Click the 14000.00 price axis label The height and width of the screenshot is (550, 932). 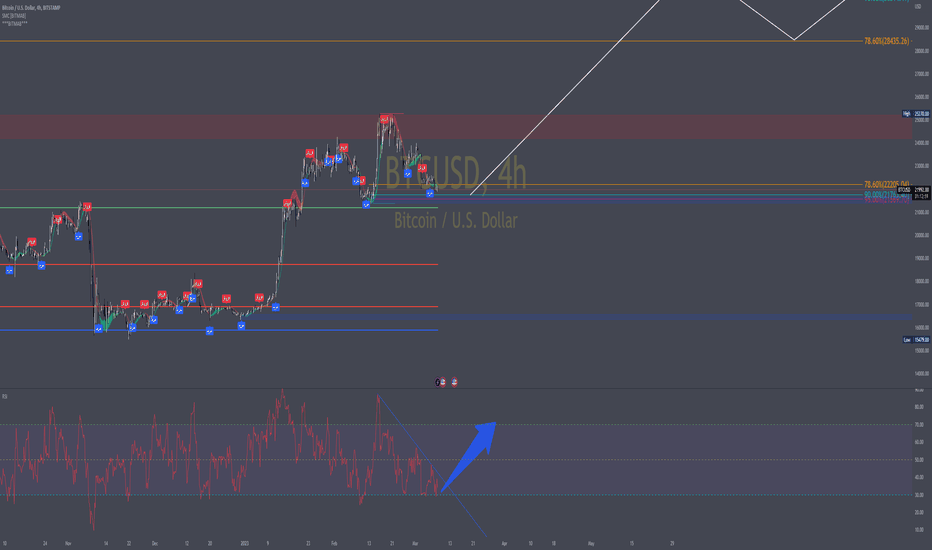(x=922, y=373)
